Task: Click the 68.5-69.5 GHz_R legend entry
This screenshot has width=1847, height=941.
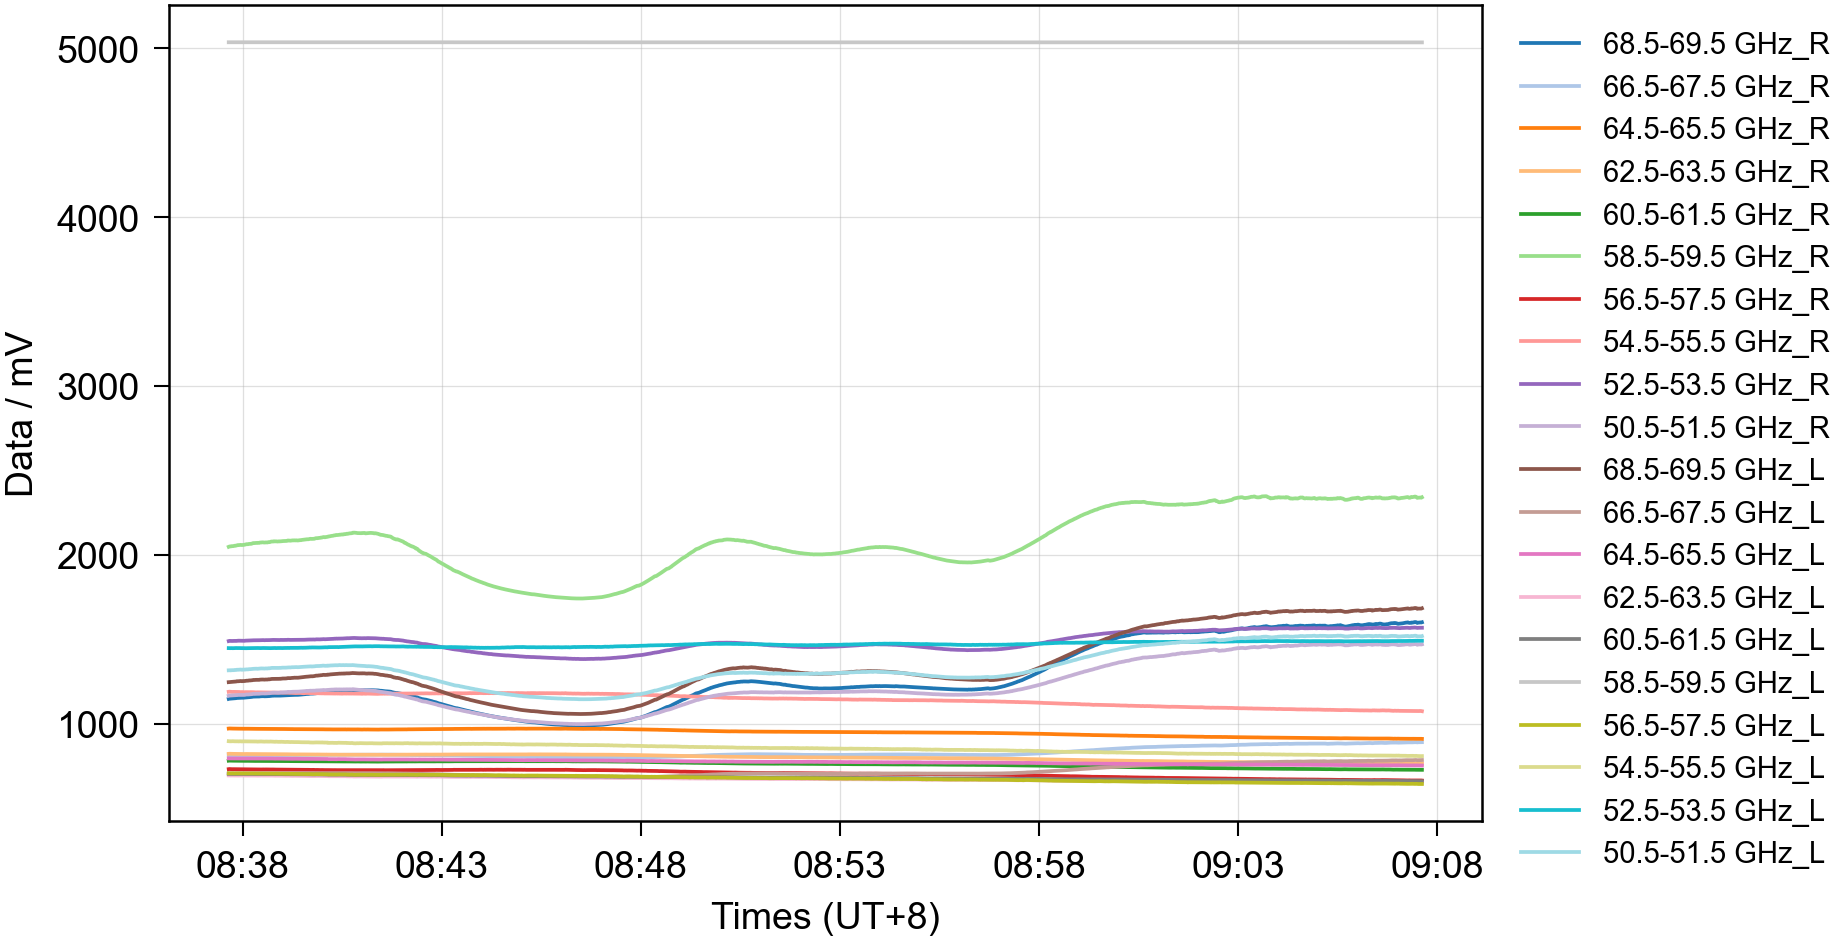Action: coord(1714,44)
